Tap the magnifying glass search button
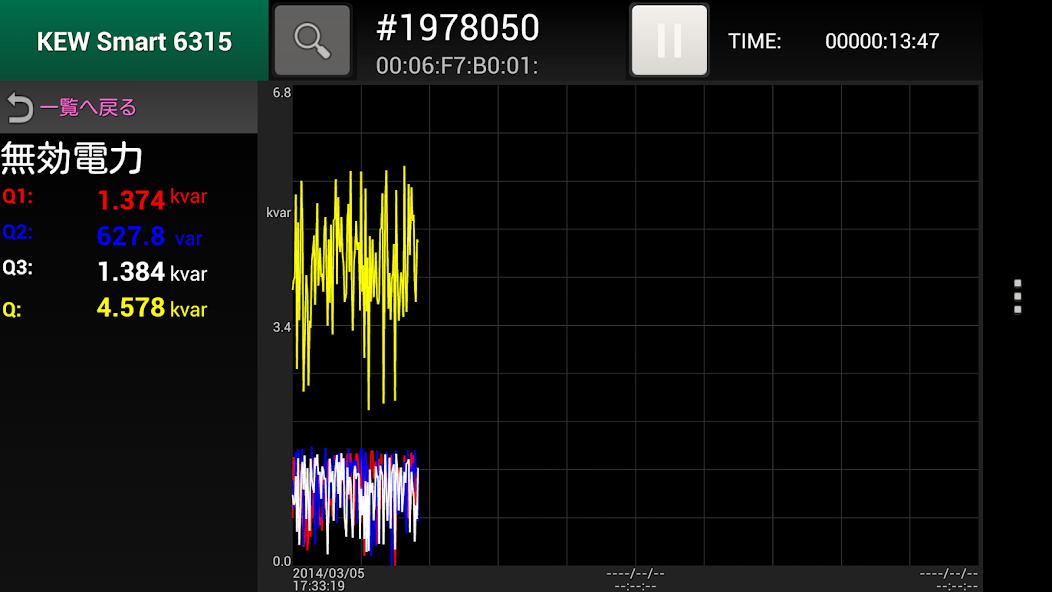Image resolution: width=1052 pixels, height=592 pixels. [312, 40]
